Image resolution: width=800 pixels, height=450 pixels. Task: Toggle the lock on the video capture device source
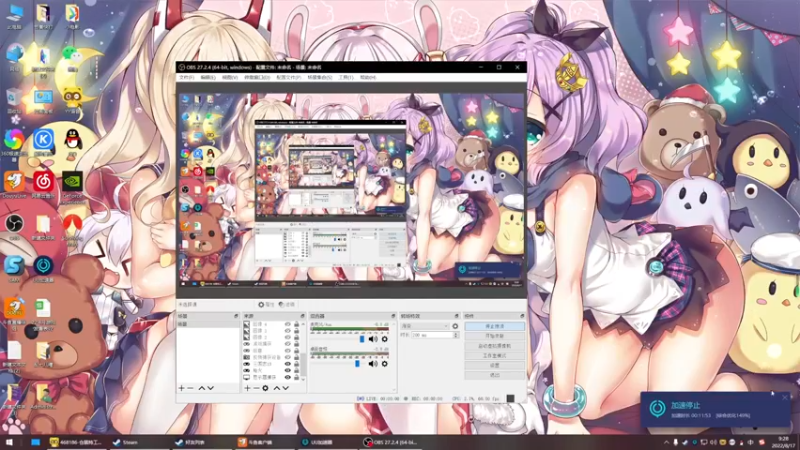296,357
